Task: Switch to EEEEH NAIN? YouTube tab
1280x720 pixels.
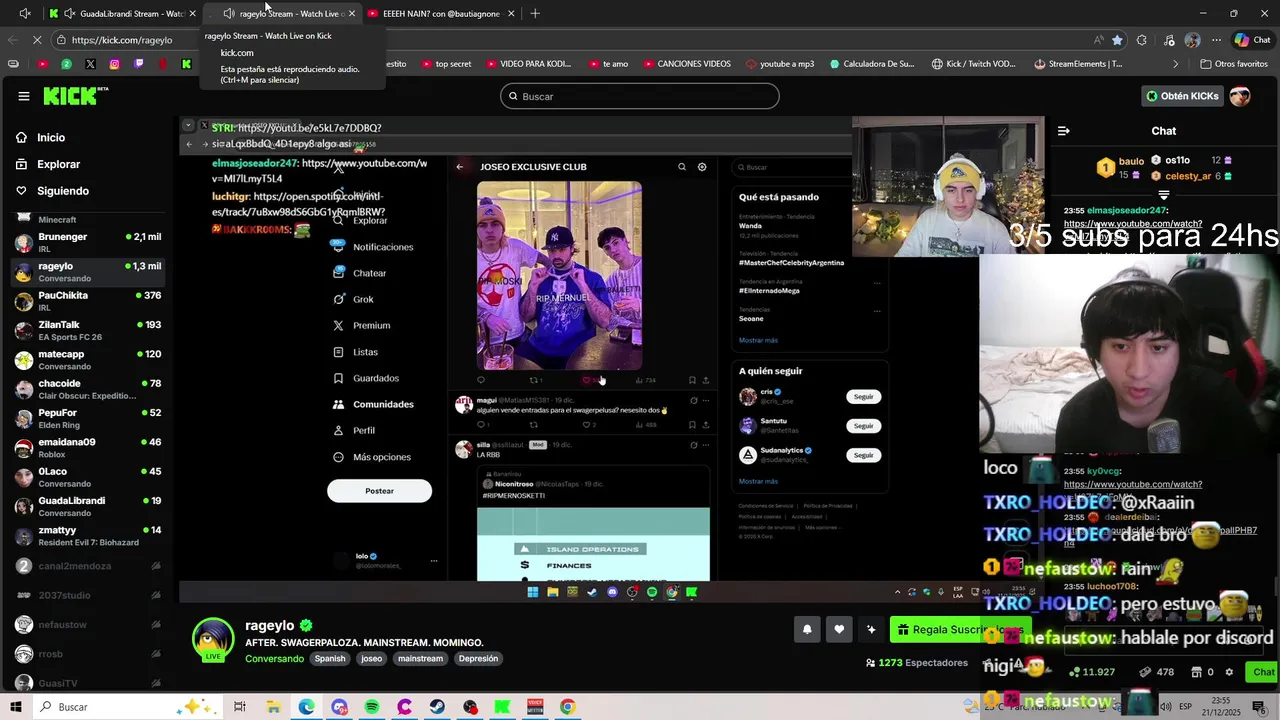Action: (x=441, y=14)
